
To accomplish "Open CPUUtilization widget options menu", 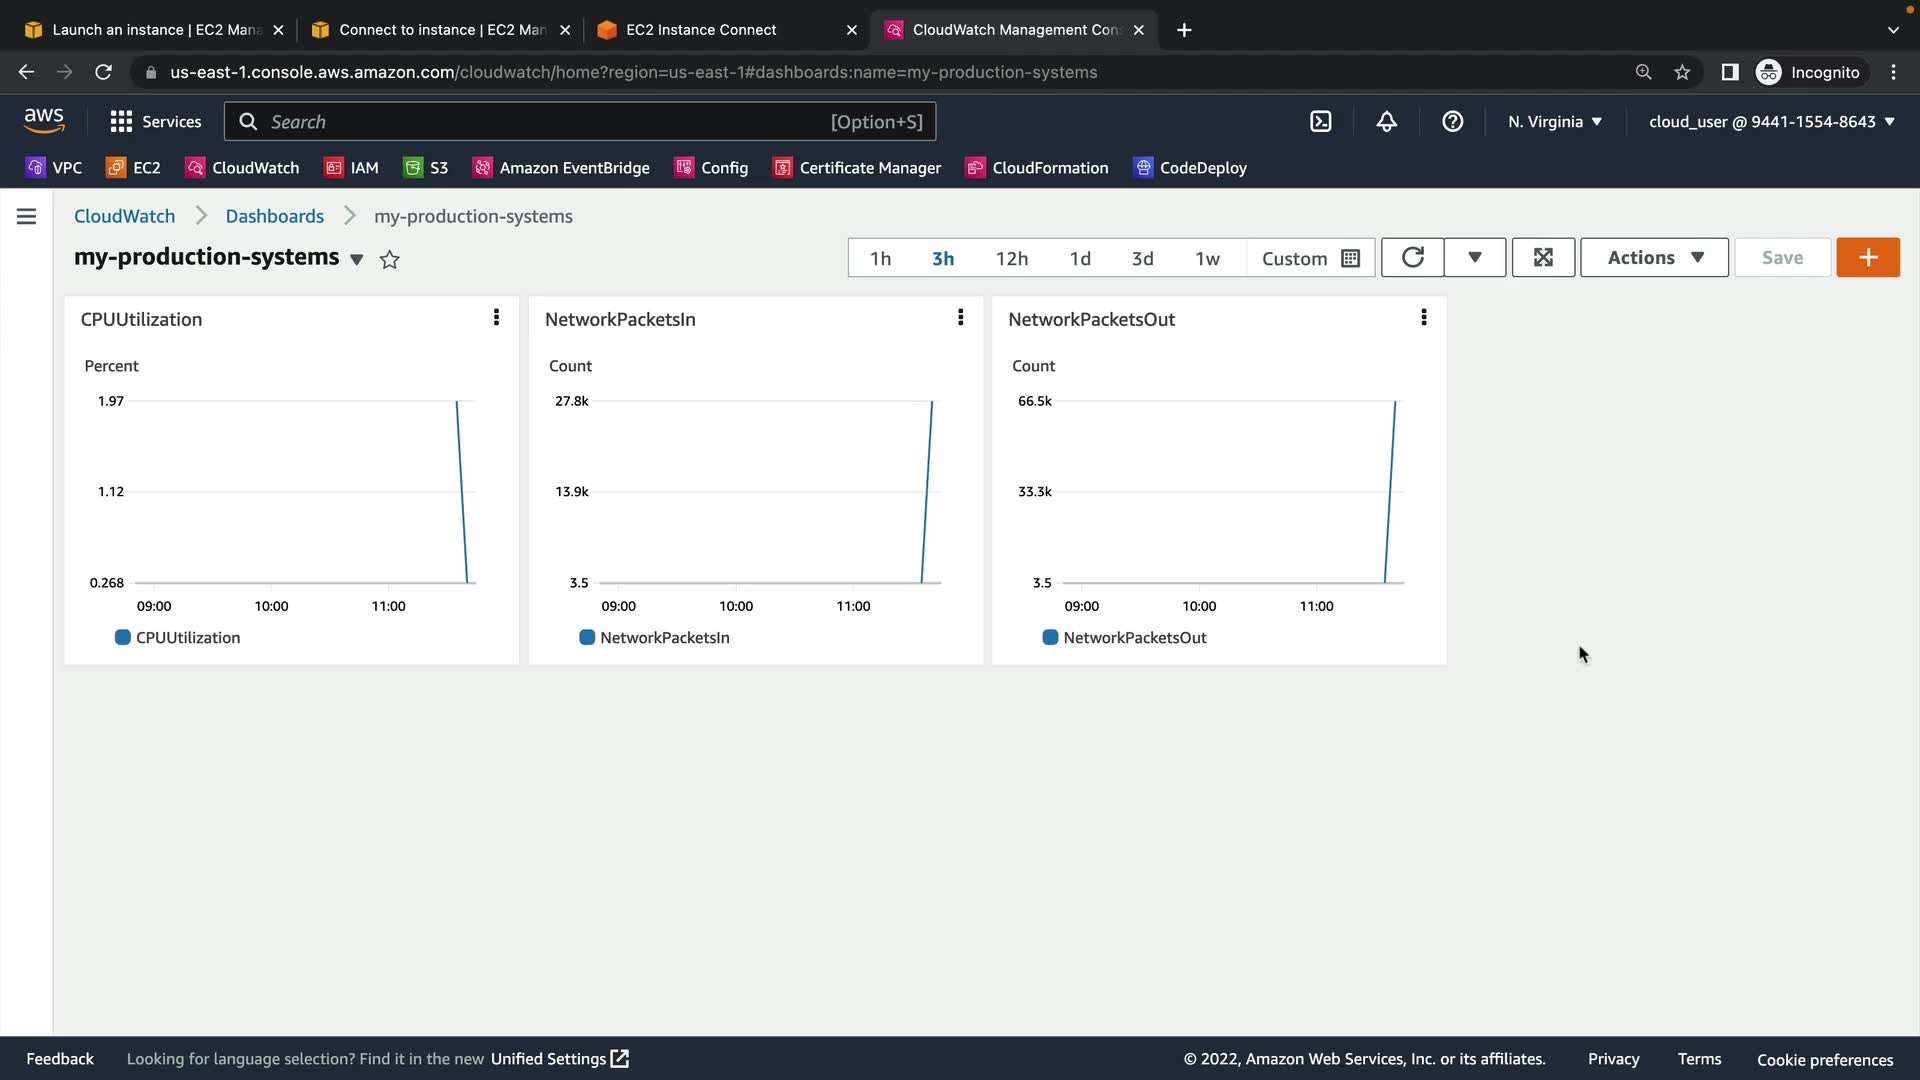I will pos(496,317).
